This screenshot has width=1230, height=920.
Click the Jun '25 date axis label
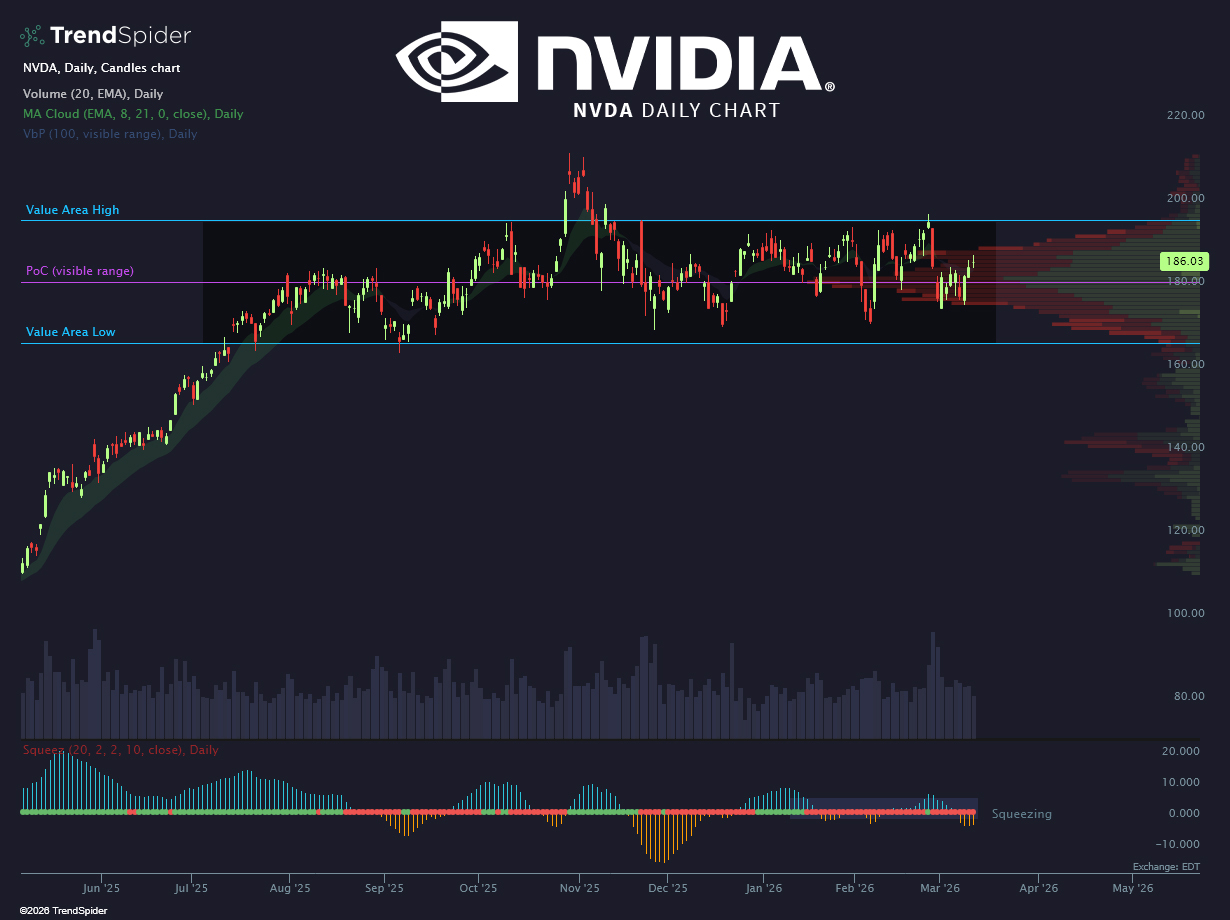(101, 887)
